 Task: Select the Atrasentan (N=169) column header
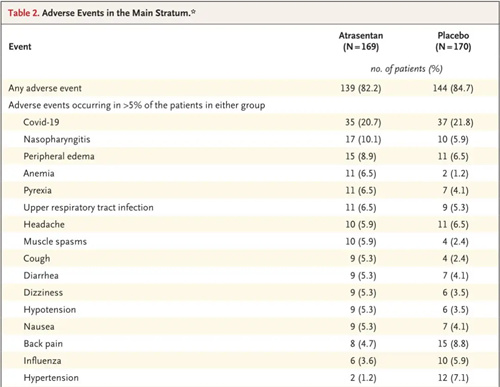[361, 41]
